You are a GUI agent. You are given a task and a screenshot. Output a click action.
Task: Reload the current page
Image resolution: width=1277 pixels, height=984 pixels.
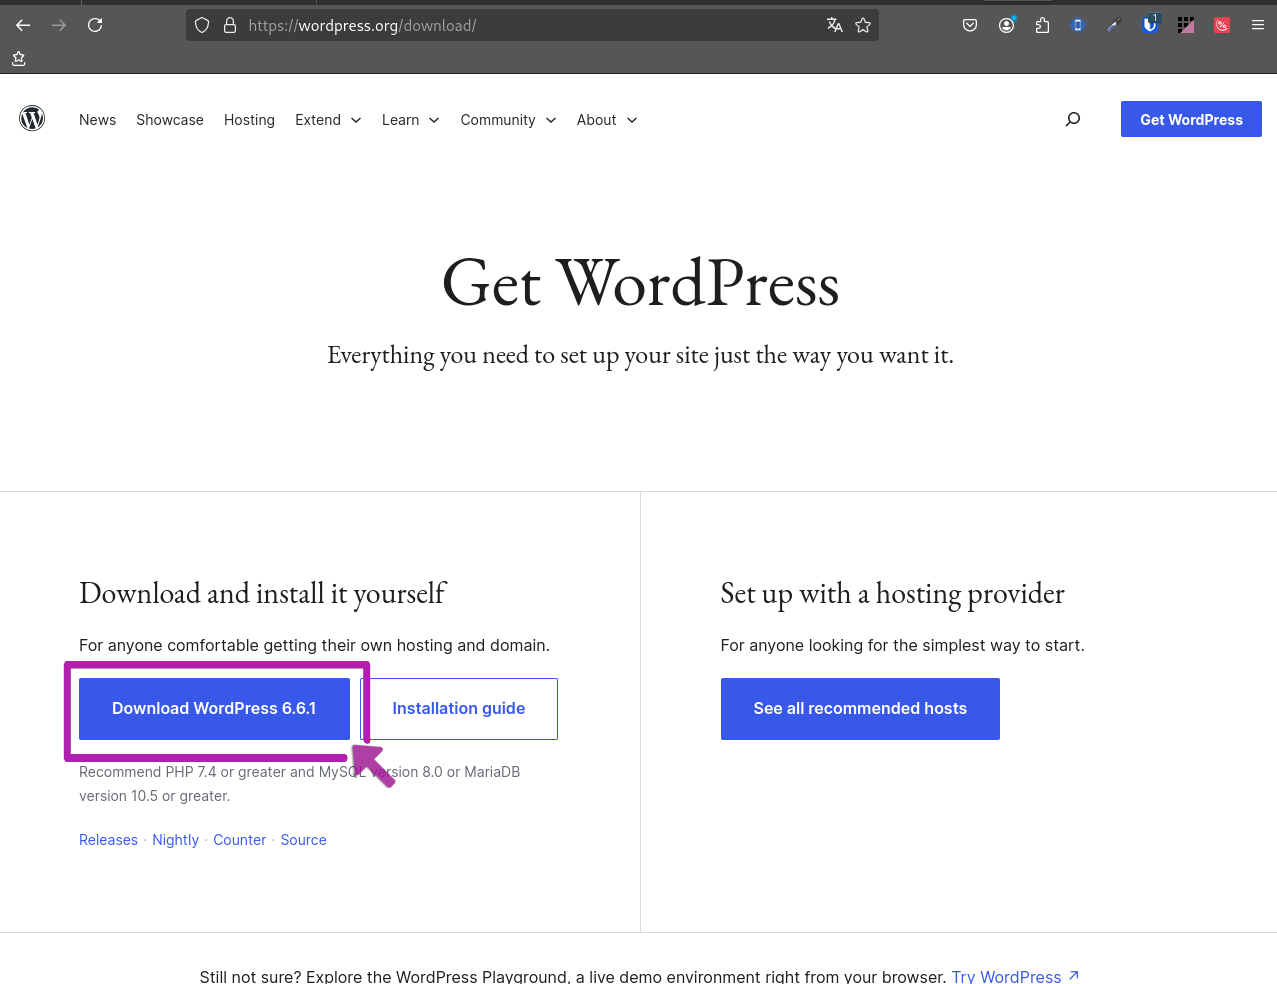click(x=95, y=25)
